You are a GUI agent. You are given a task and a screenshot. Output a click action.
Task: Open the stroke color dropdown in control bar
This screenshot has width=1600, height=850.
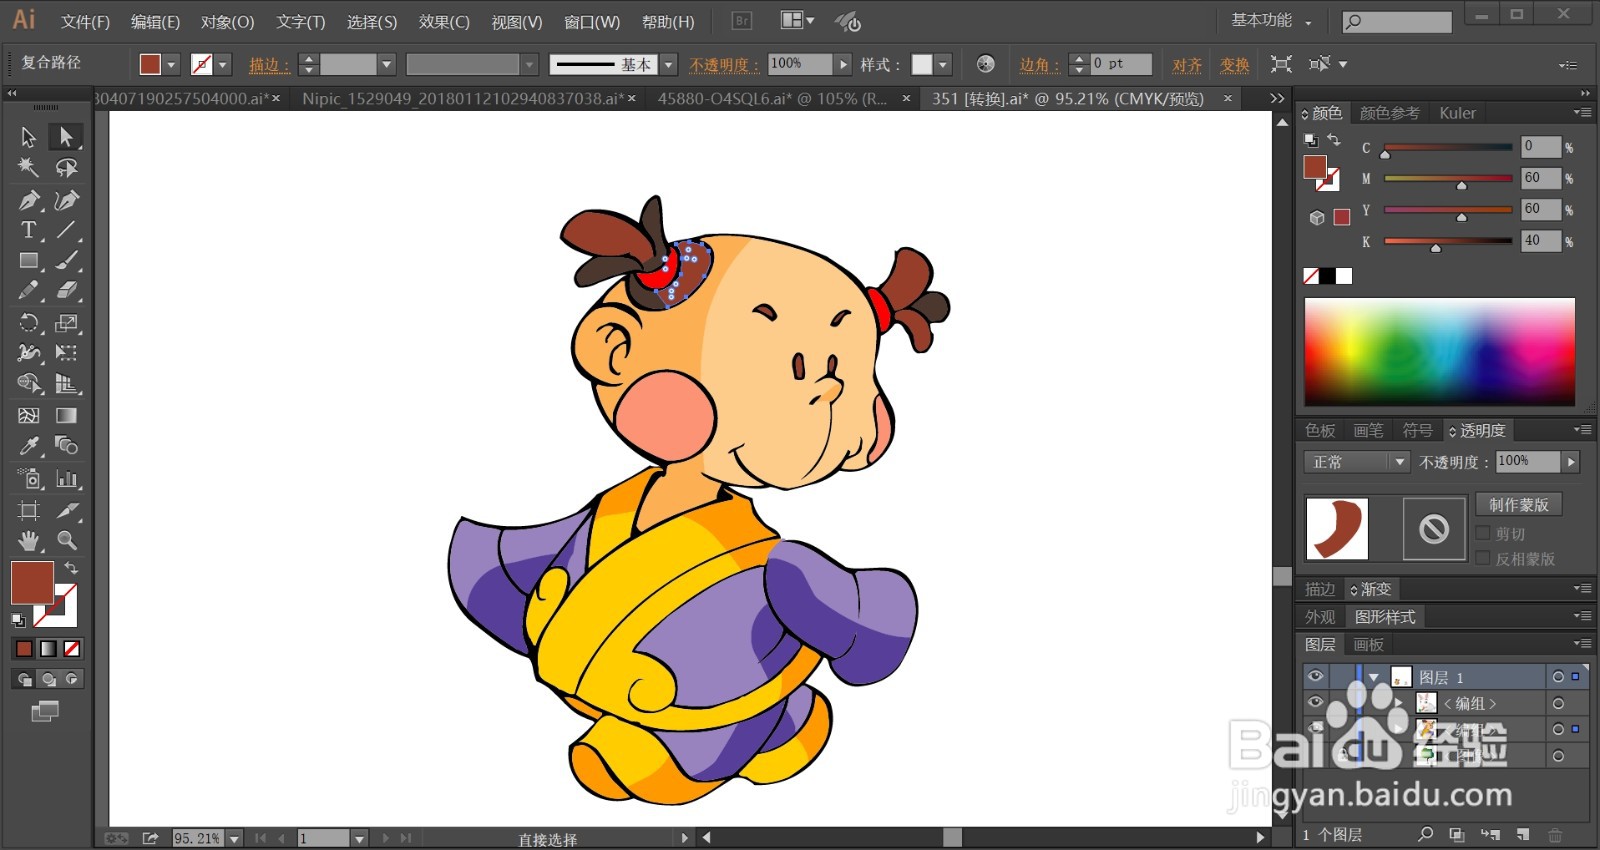[x=223, y=65]
